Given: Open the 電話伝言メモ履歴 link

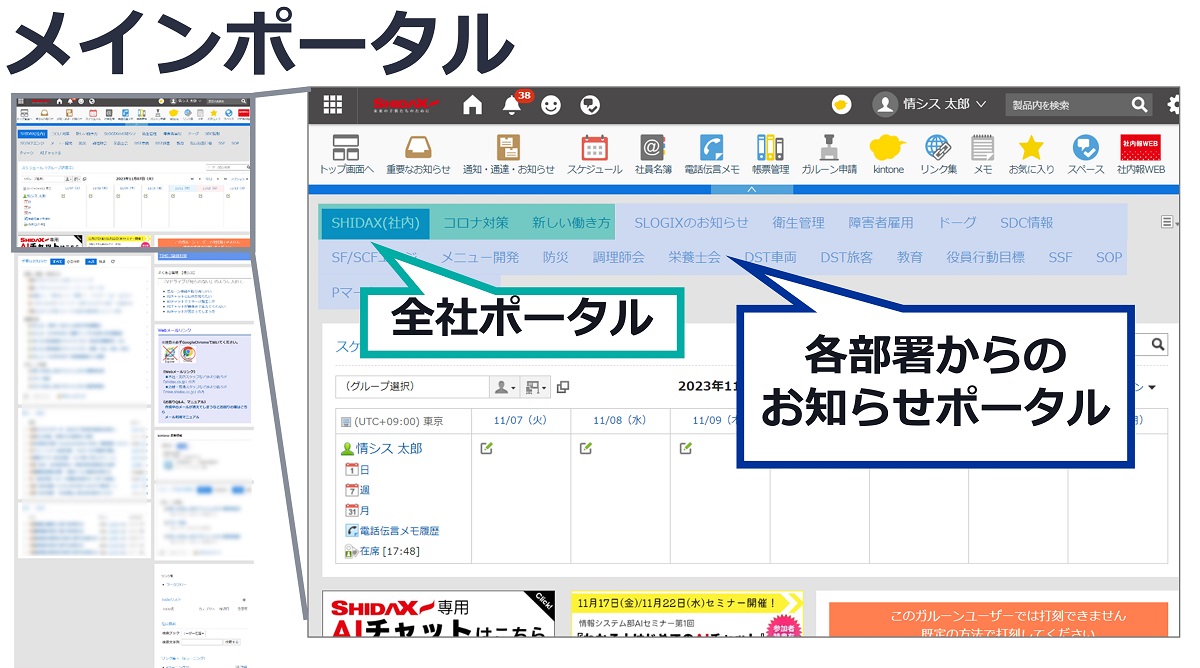Looking at the screenshot, I should (x=397, y=530).
